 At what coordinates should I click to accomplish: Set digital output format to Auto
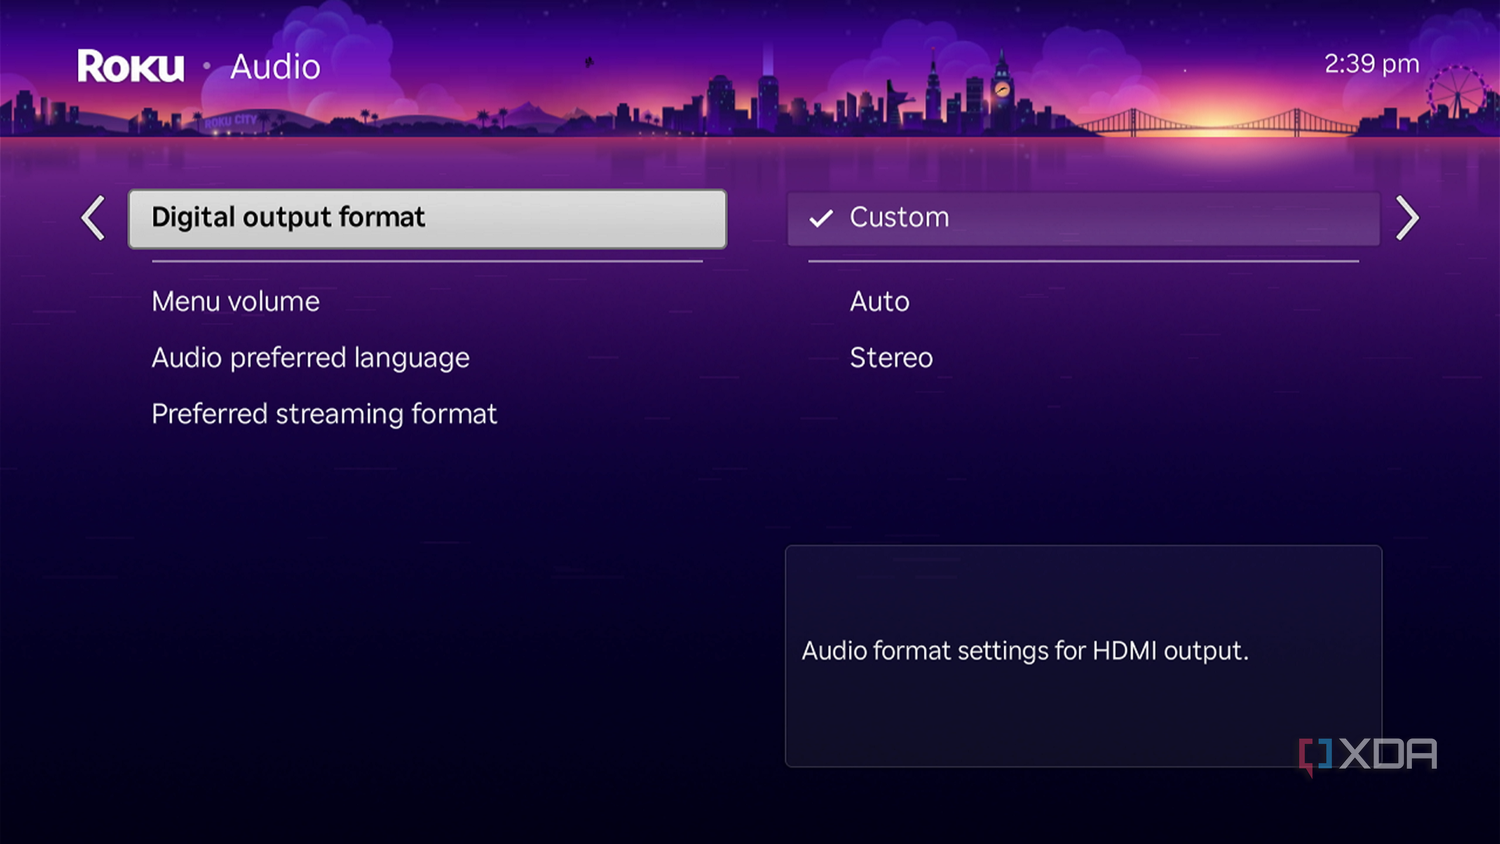coord(880,301)
